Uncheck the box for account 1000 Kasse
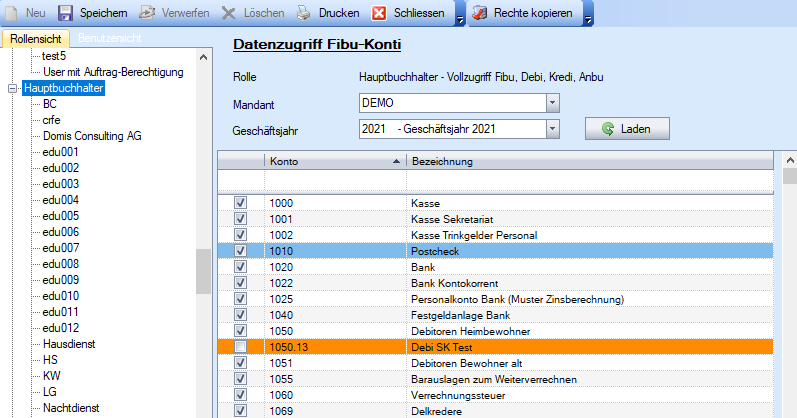Screen dimensions: 797x418 pyautogui.click(x=240, y=203)
